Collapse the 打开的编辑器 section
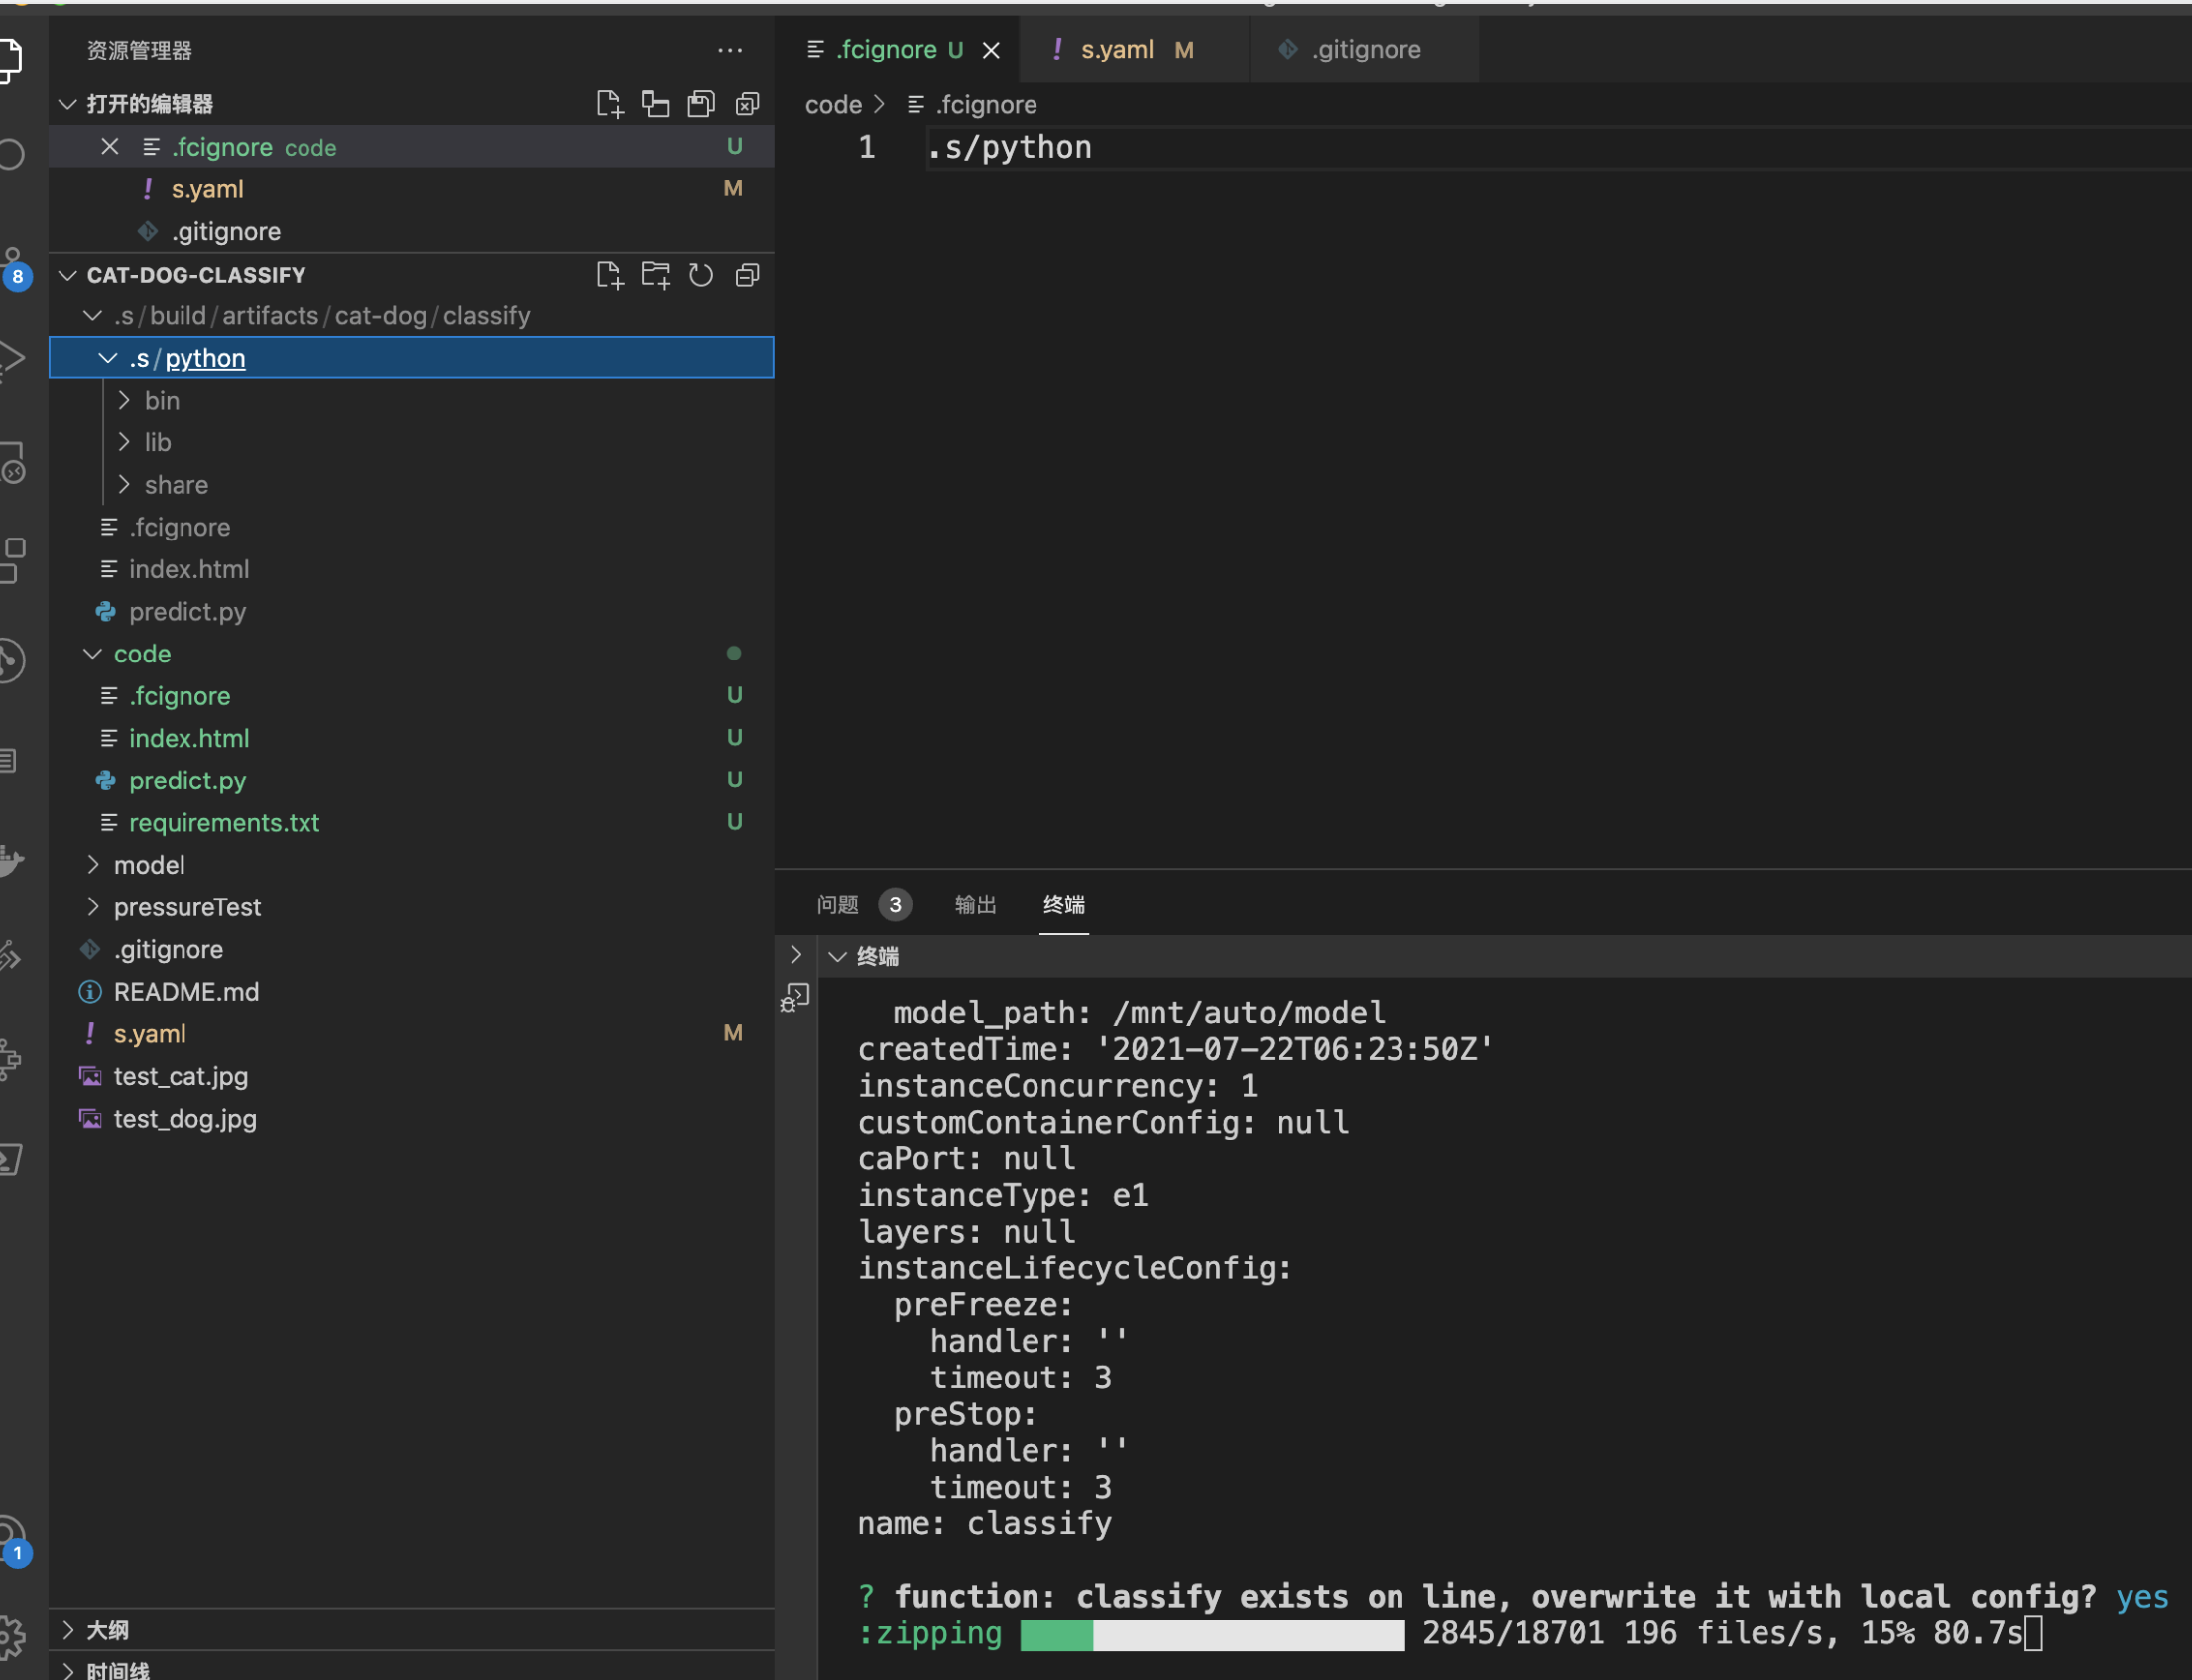 point(66,103)
